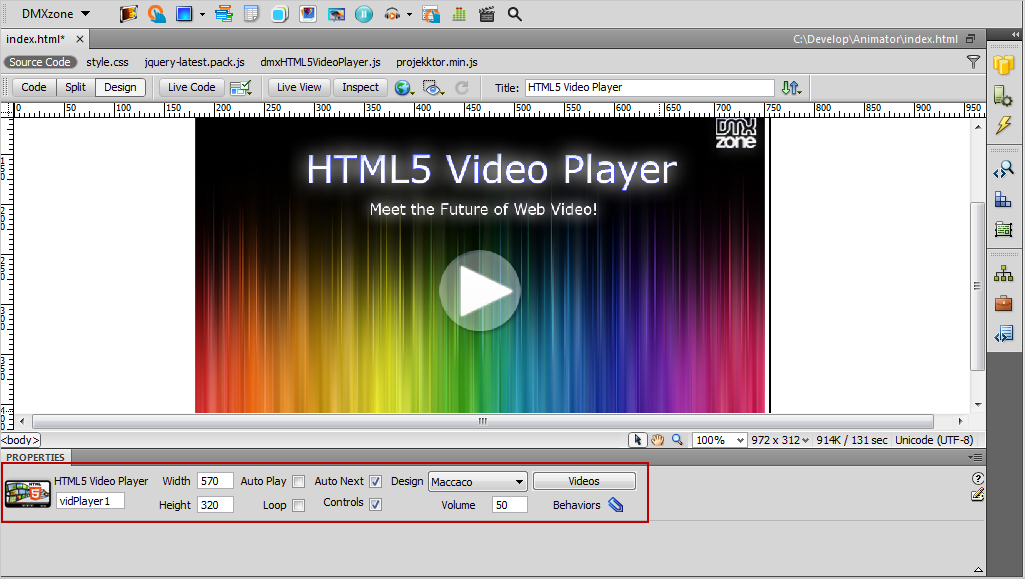Select the body tag in tag selector
Image resolution: width=1025 pixels, height=579 pixels.
(21, 440)
